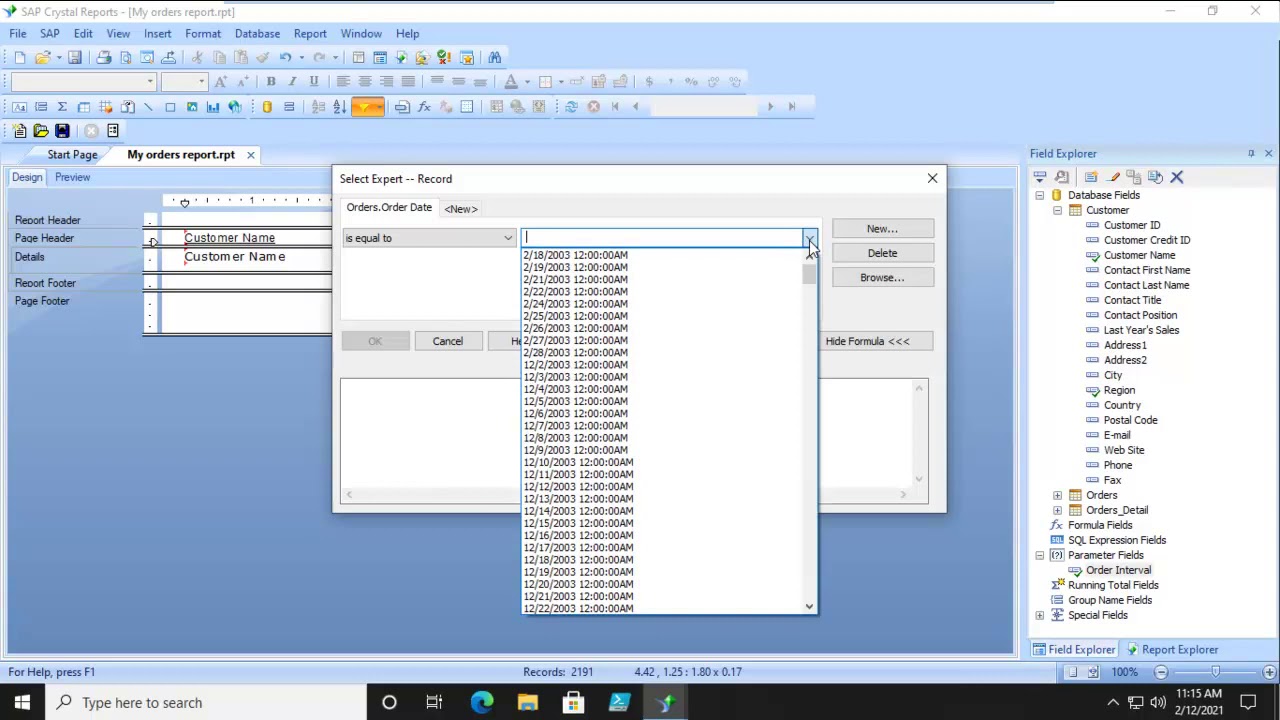The width and height of the screenshot is (1280, 720).
Task: Toggle Underline formatting
Action: pyautogui.click(x=314, y=81)
